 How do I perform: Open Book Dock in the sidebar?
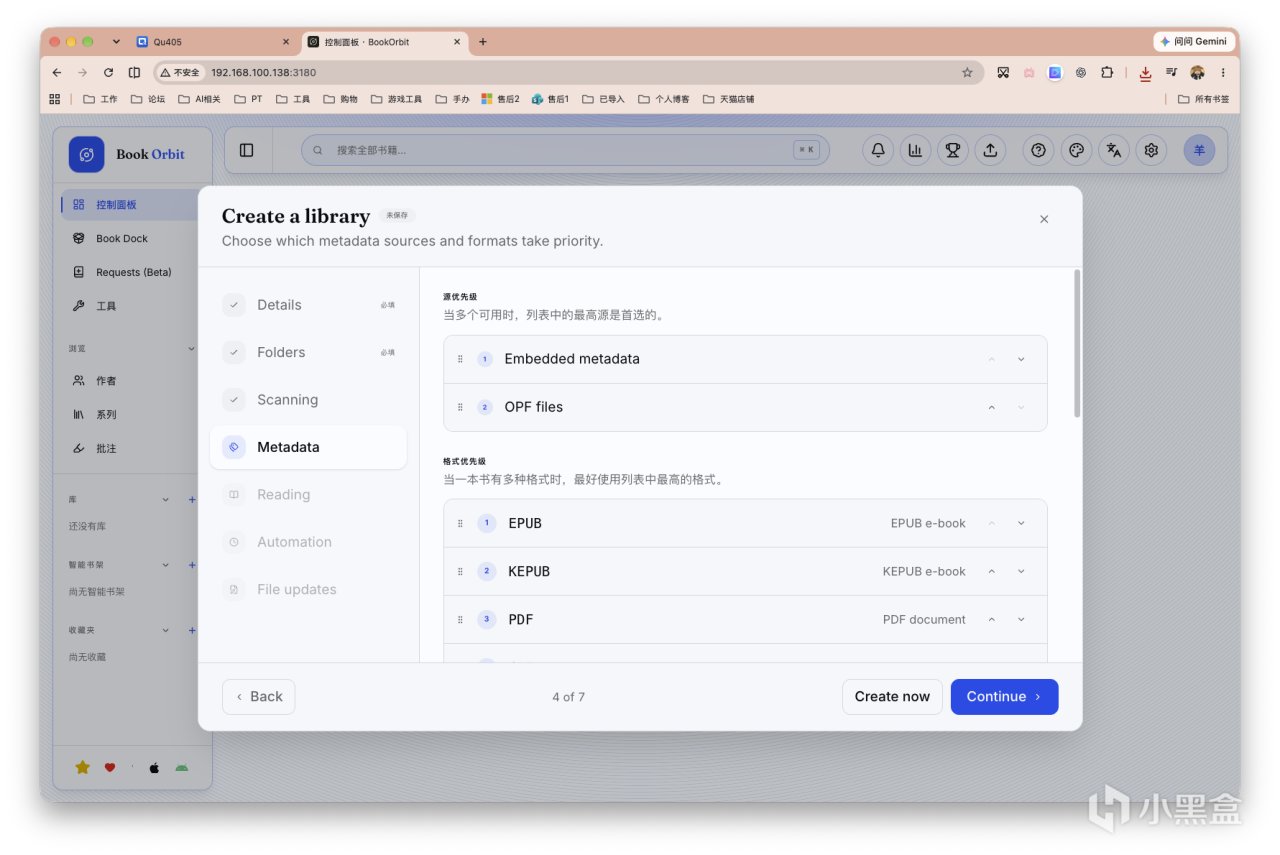[x=129, y=239]
